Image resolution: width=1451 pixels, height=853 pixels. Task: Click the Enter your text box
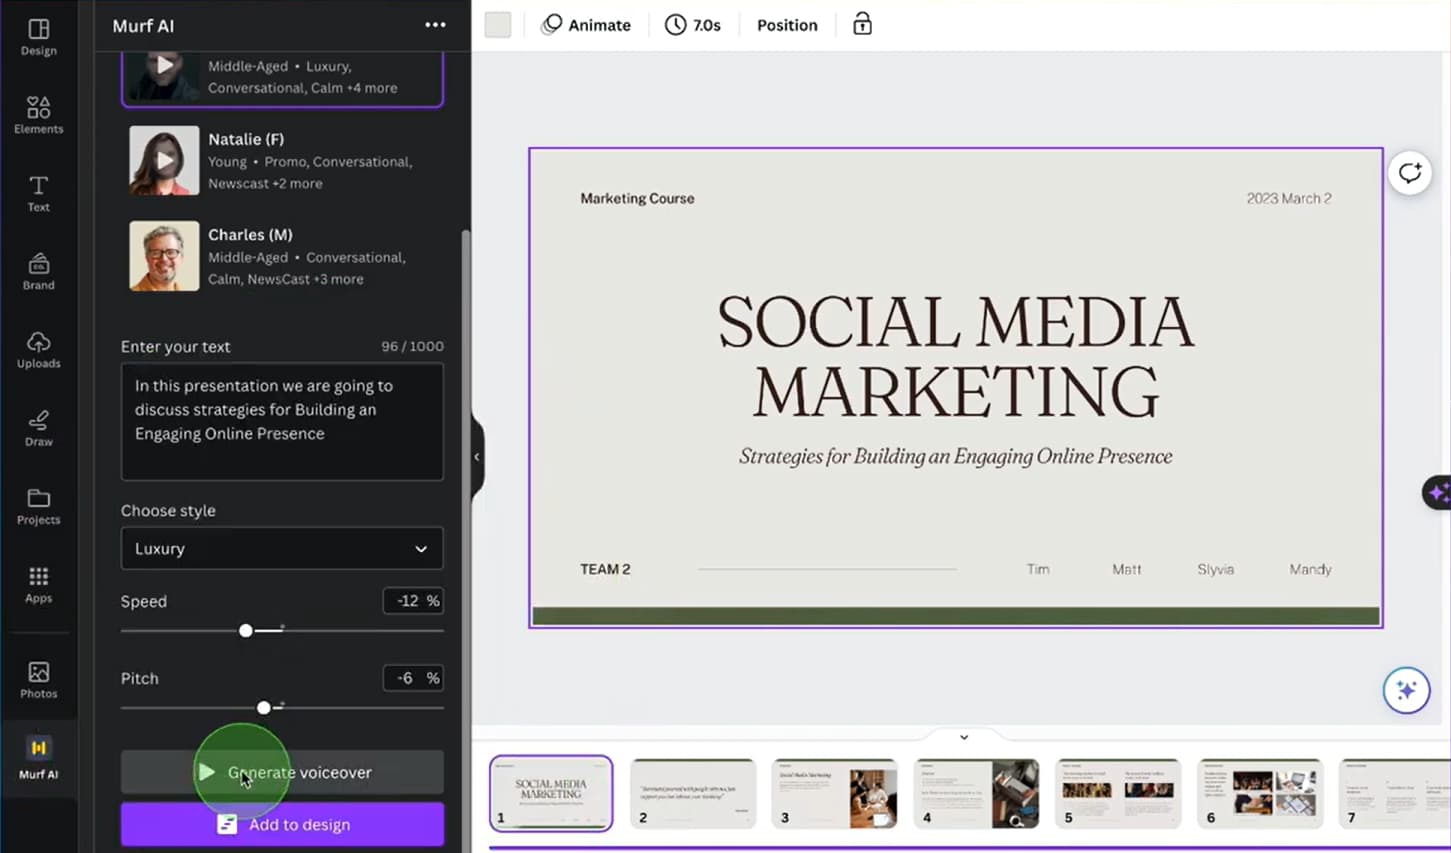pos(282,421)
